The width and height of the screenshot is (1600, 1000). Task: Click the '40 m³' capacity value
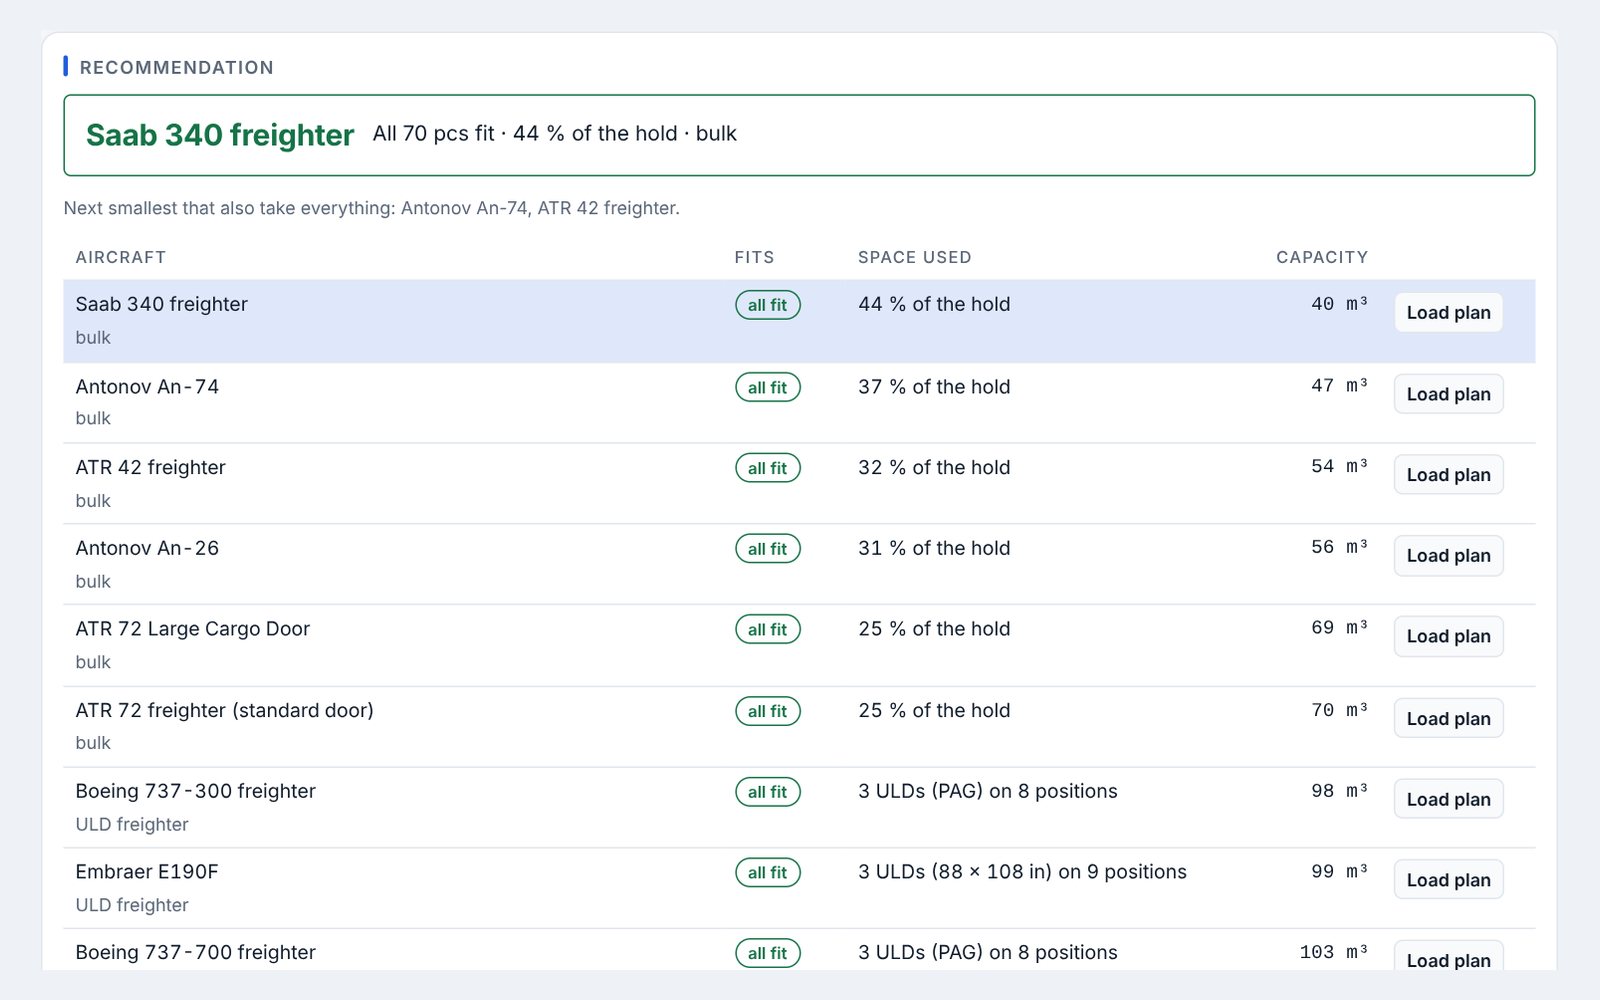point(1339,304)
